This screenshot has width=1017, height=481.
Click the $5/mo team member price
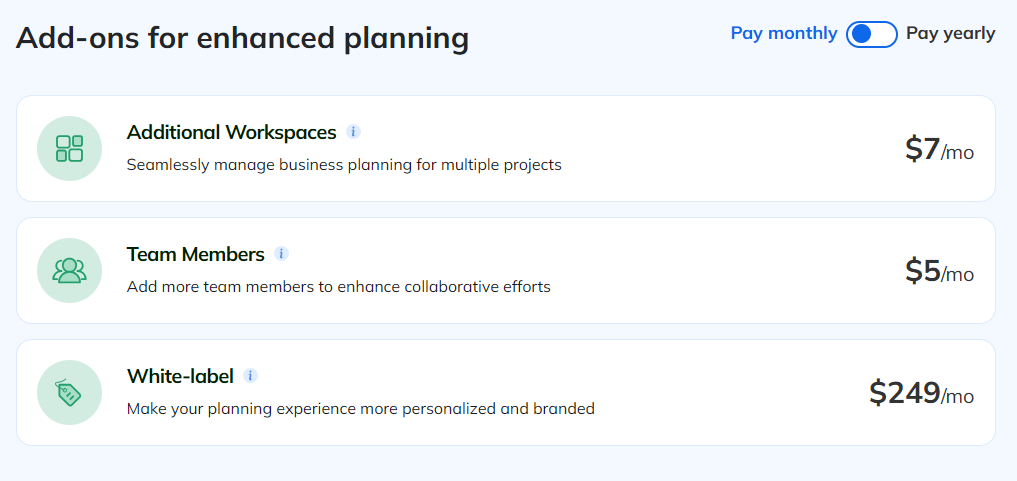tap(938, 272)
